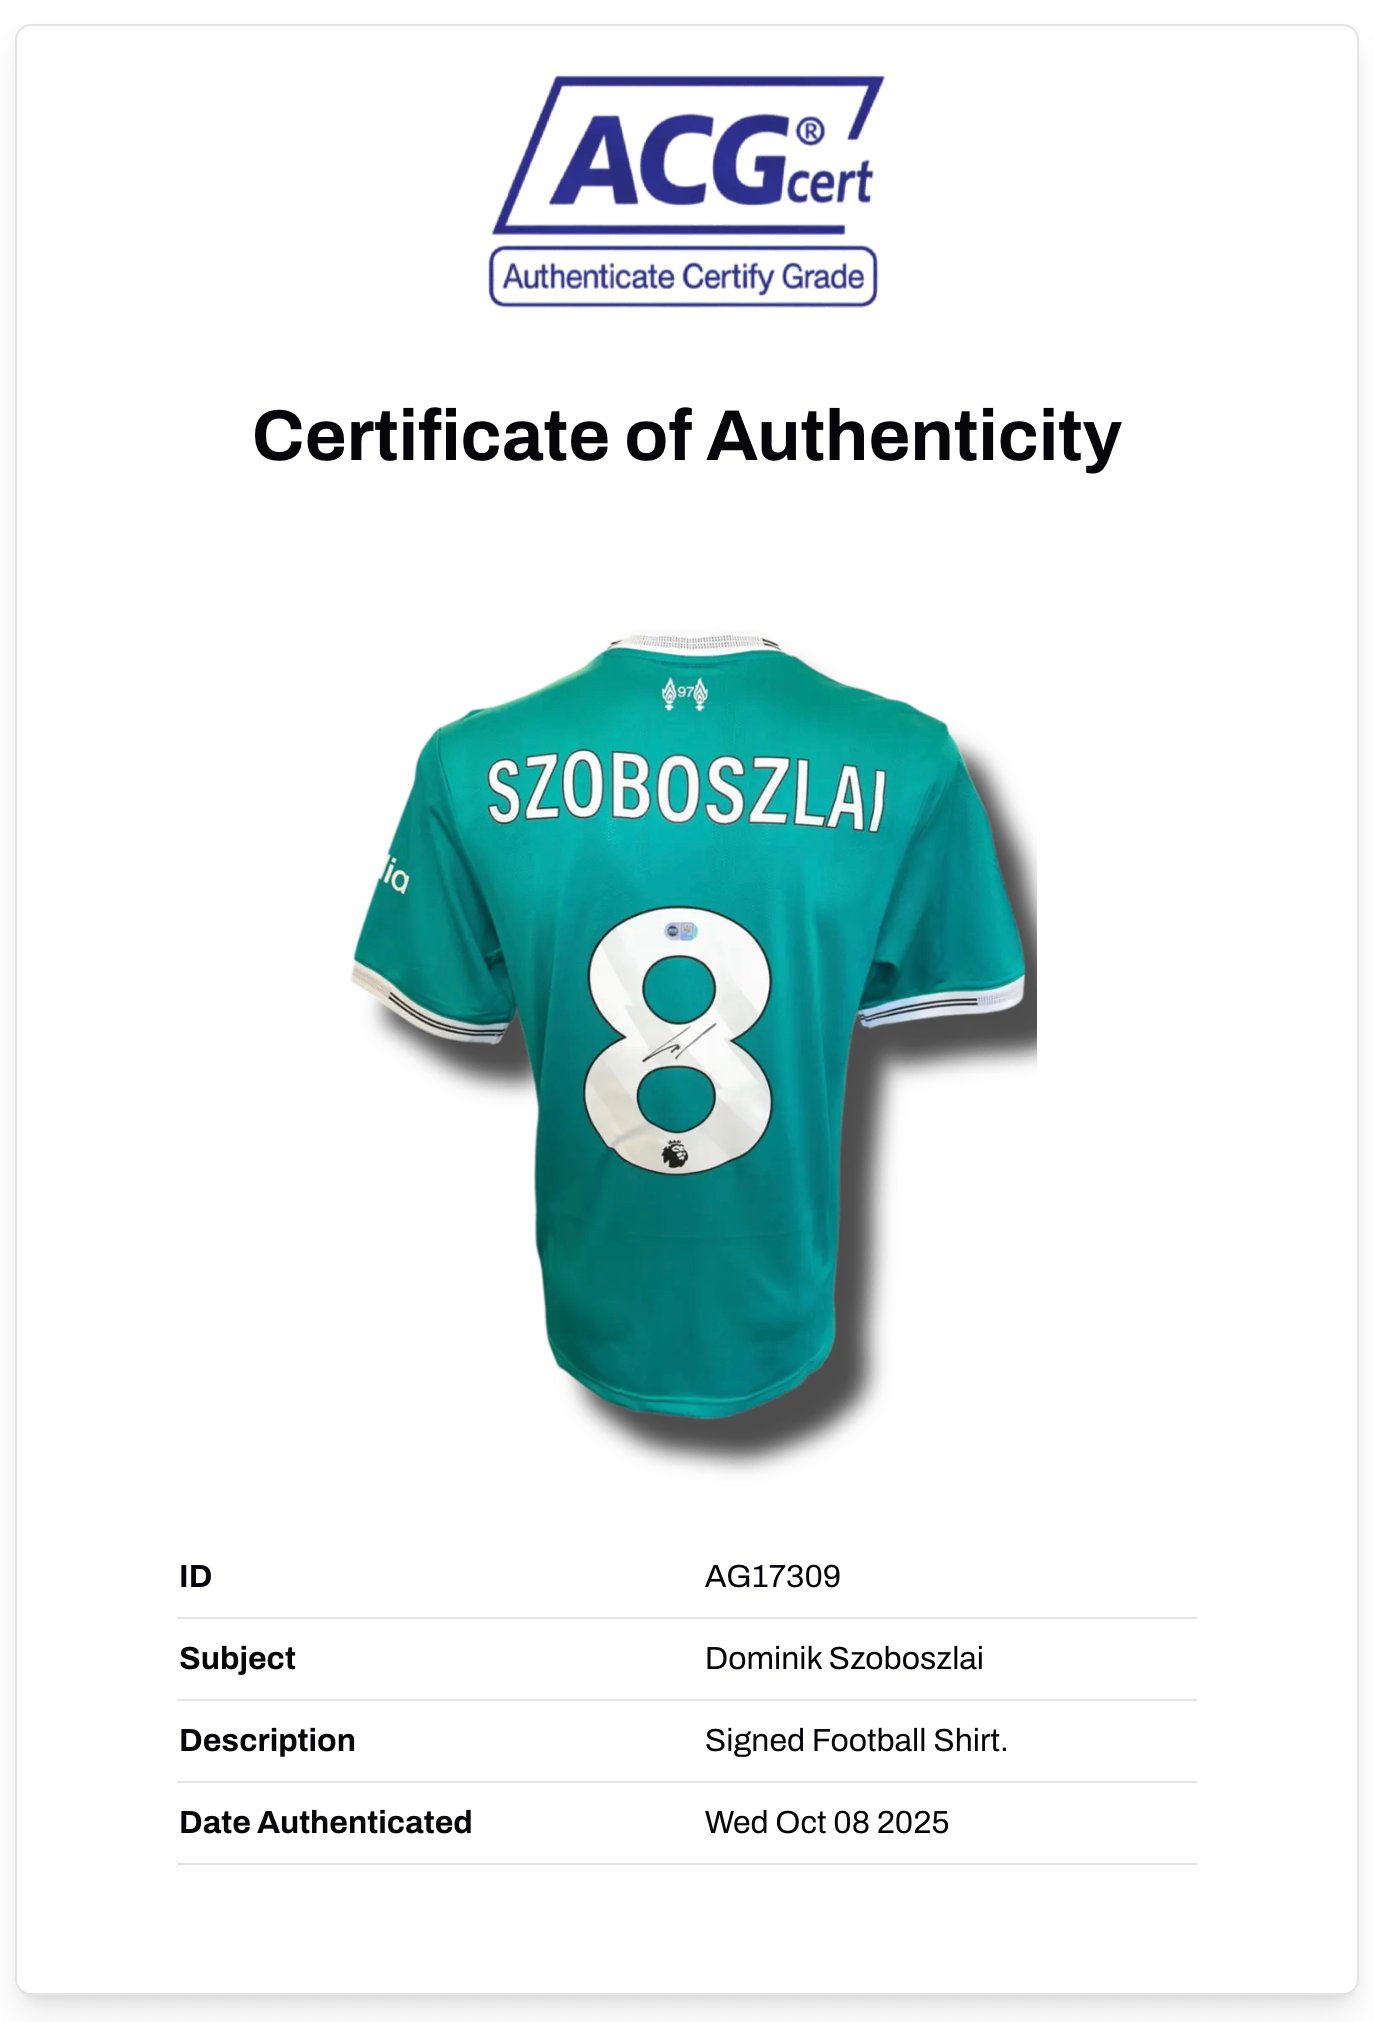Click SZOBOSZLAI name printed on shirt
Screen dimensions: 1374x2022
[x=686, y=794]
